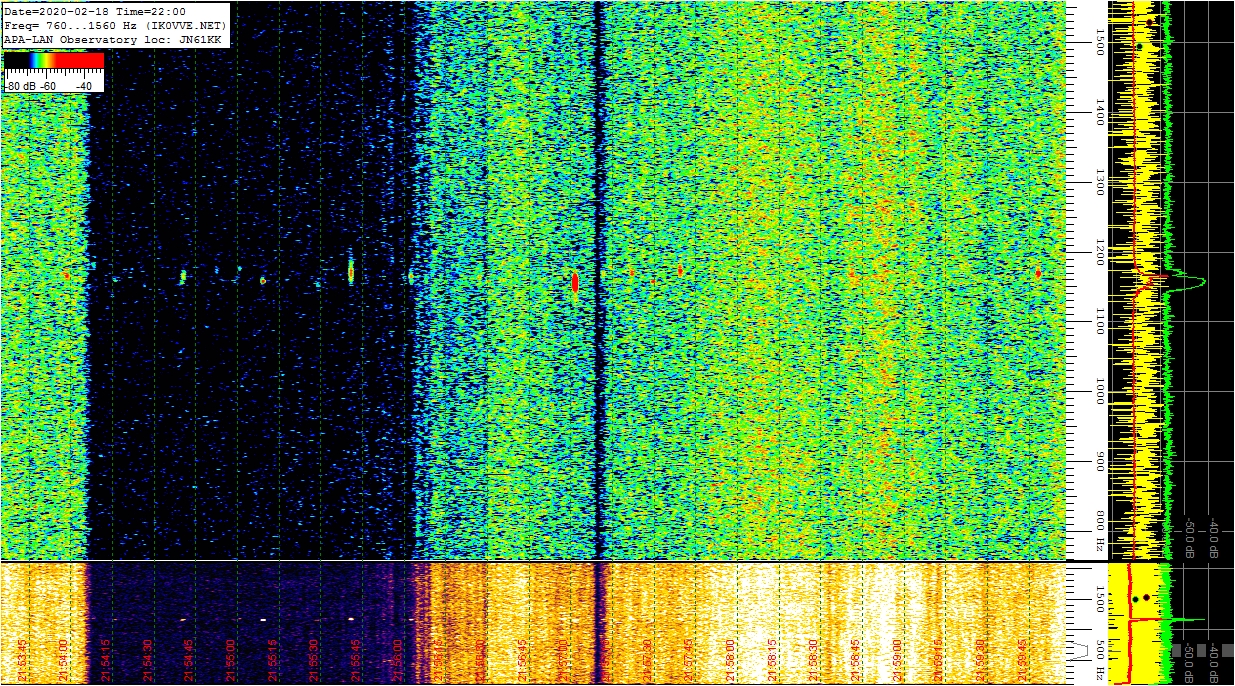
Task: Click the 21:57:45 time marker
Action: [x=689, y=660]
